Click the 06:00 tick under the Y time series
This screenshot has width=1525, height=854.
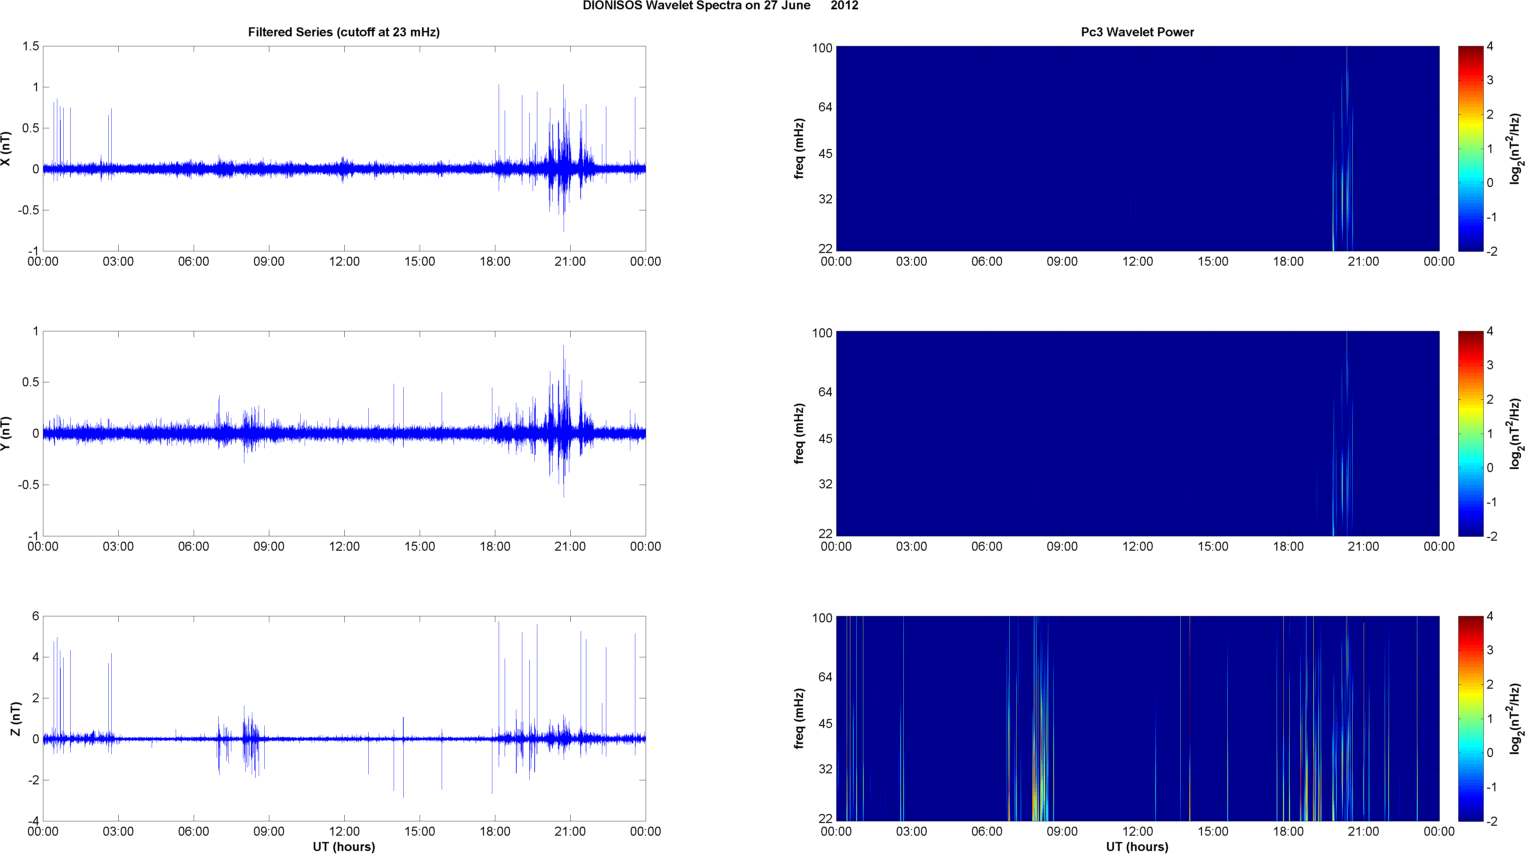click(193, 546)
